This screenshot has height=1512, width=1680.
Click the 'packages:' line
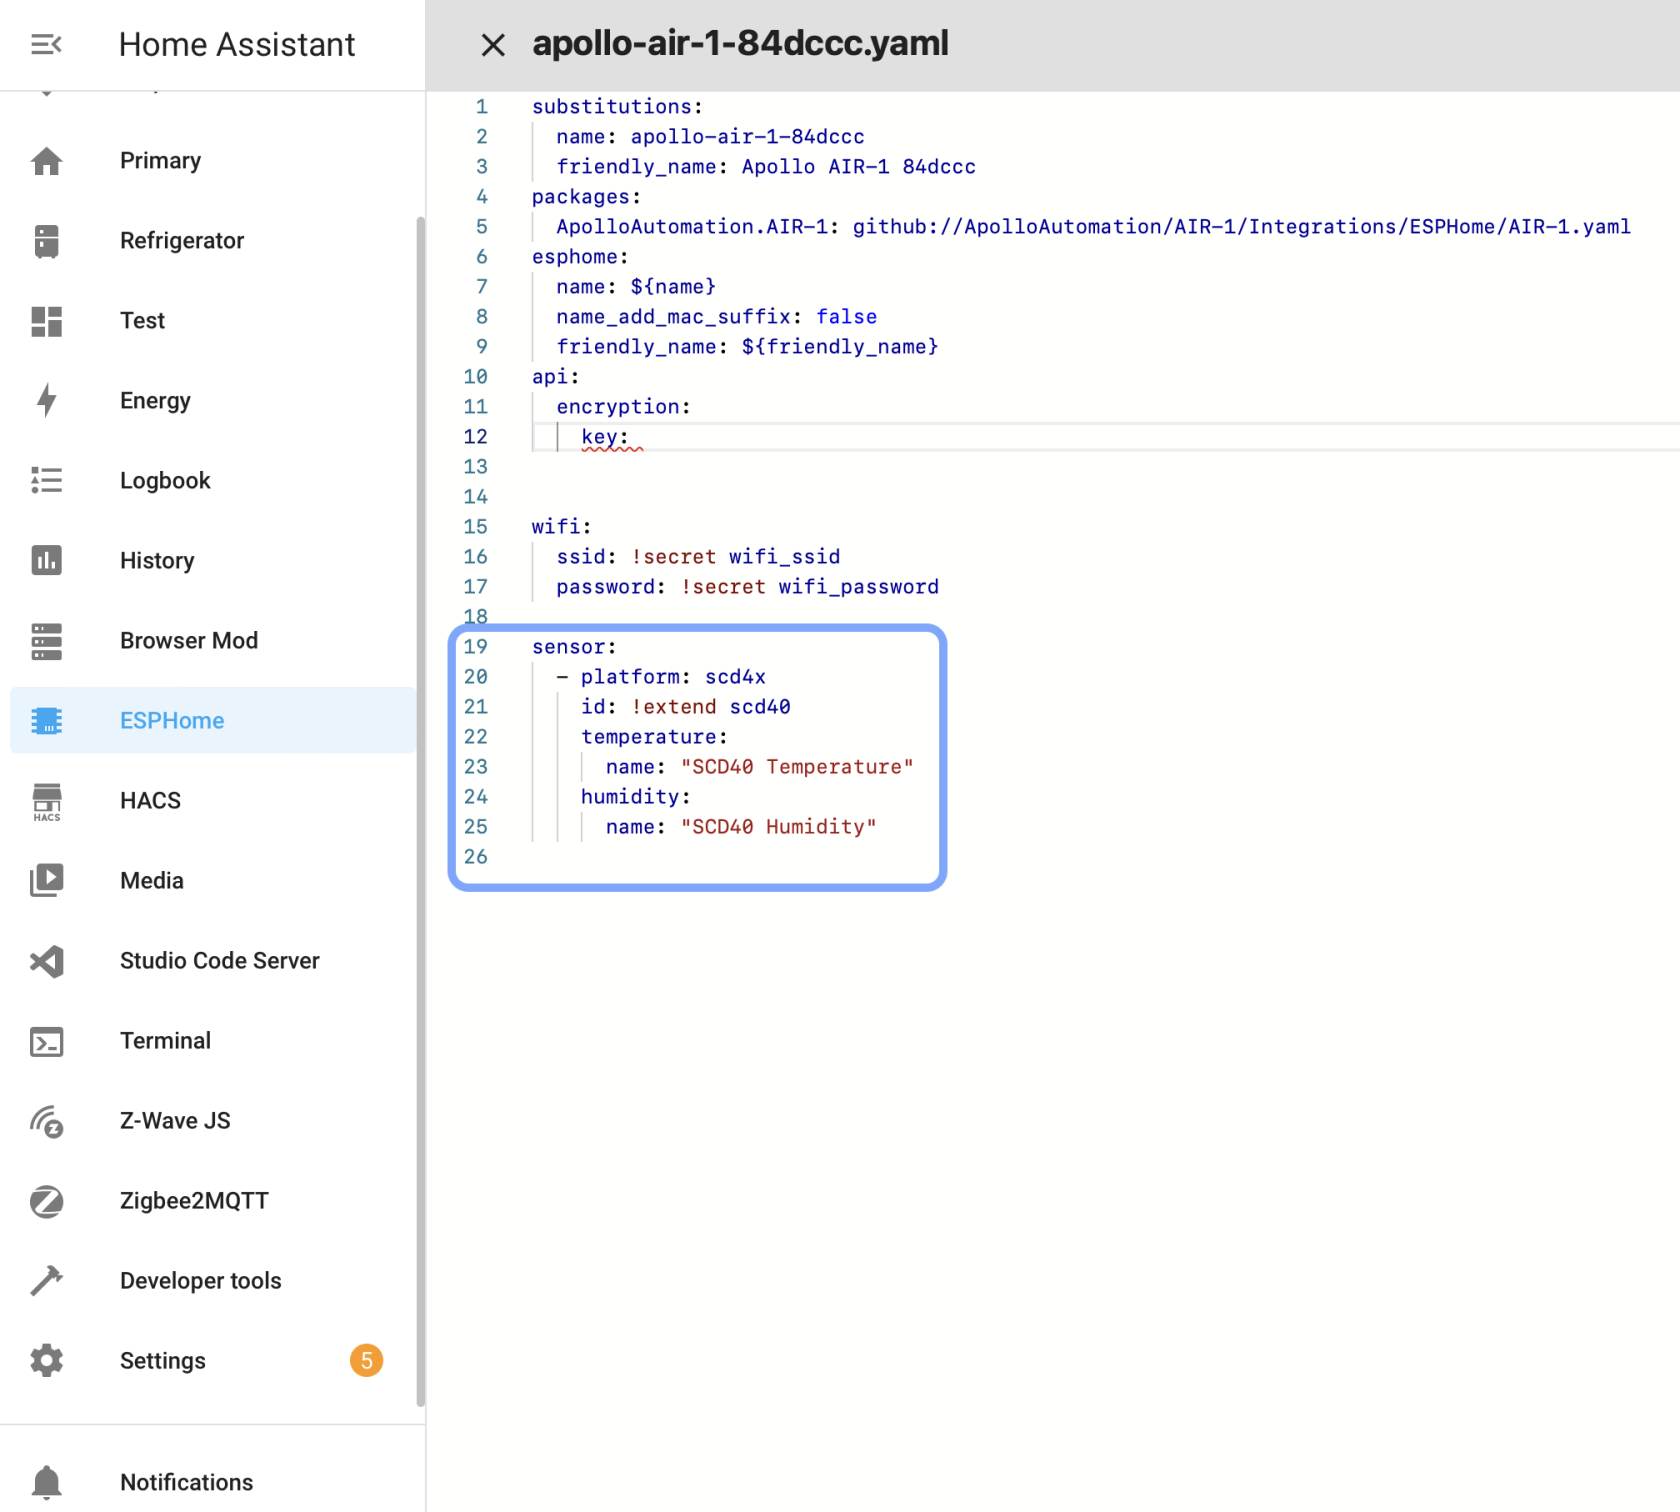[x=586, y=197]
